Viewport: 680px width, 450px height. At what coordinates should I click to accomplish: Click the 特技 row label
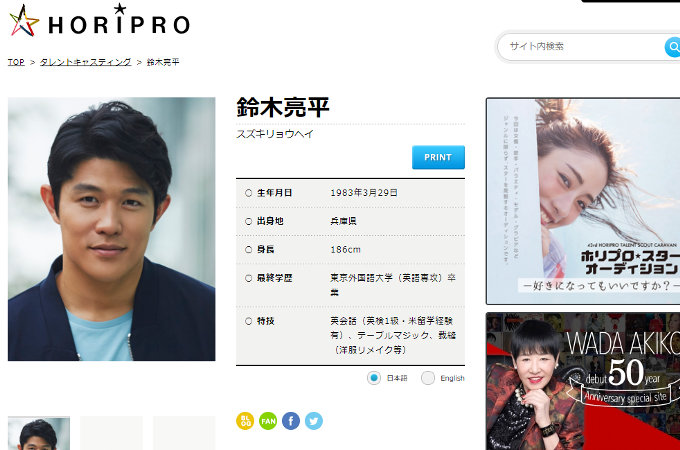pos(265,321)
